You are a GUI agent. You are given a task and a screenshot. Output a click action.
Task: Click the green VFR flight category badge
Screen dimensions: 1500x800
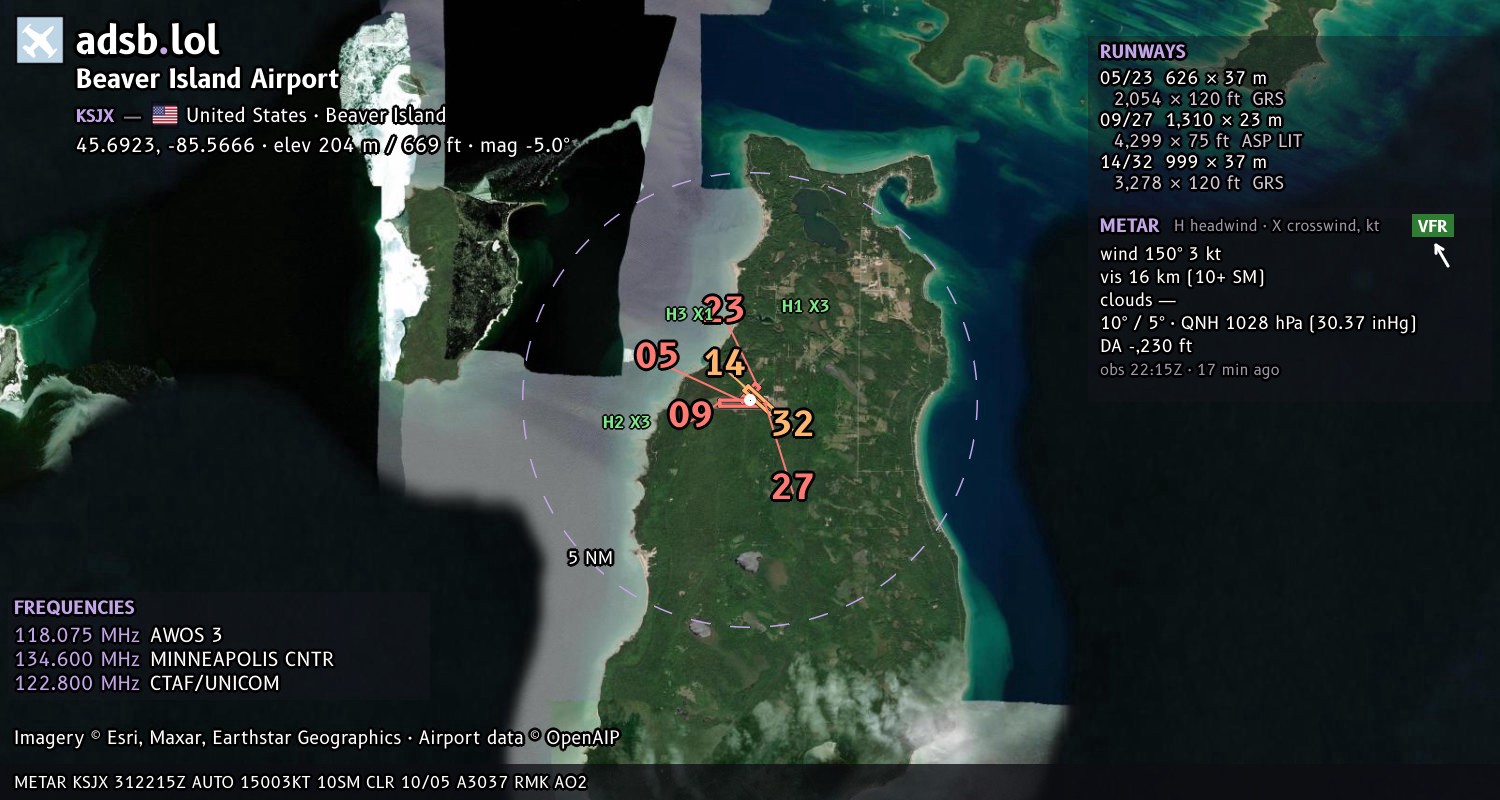1433,226
